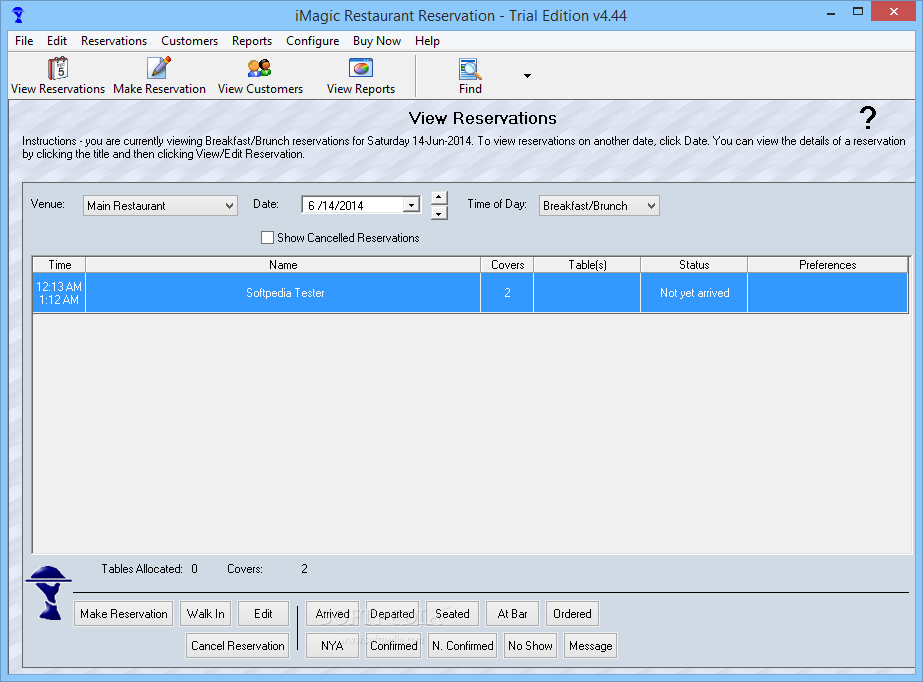The height and width of the screenshot is (682, 923).
Task: Click the bottom Edit button
Action: 263,614
